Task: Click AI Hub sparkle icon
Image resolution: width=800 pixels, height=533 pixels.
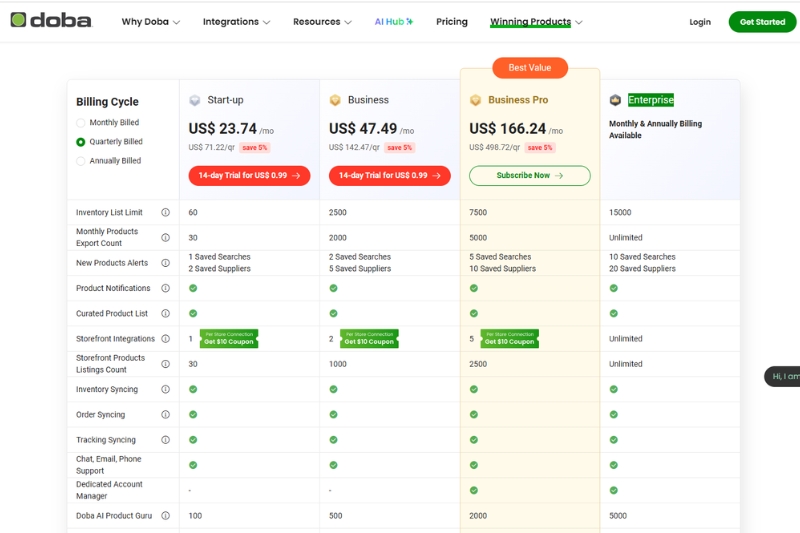Action: tap(410, 21)
